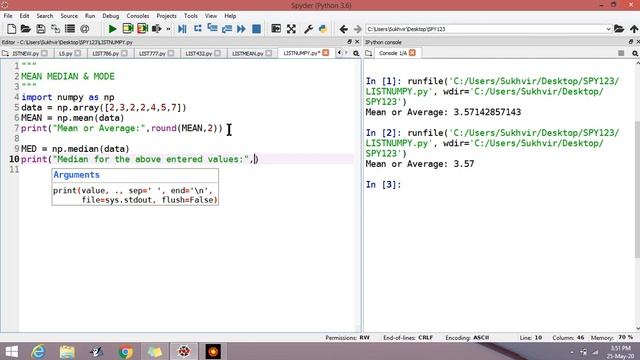This screenshot has height=360, width=640.
Task: Maximize current pane icon
Action: point(276,29)
